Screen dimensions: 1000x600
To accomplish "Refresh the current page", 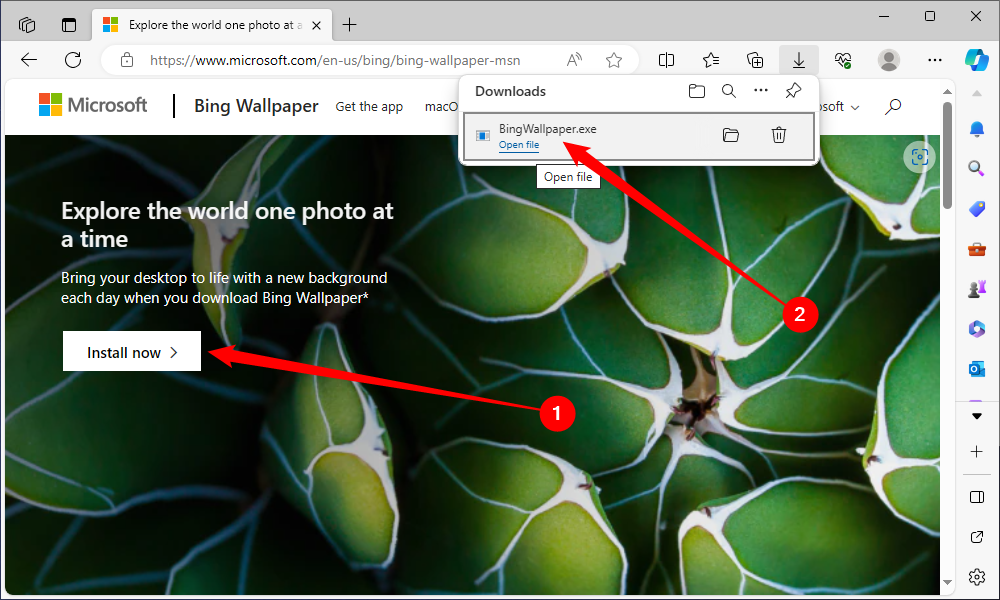I will [x=73, y=60].
